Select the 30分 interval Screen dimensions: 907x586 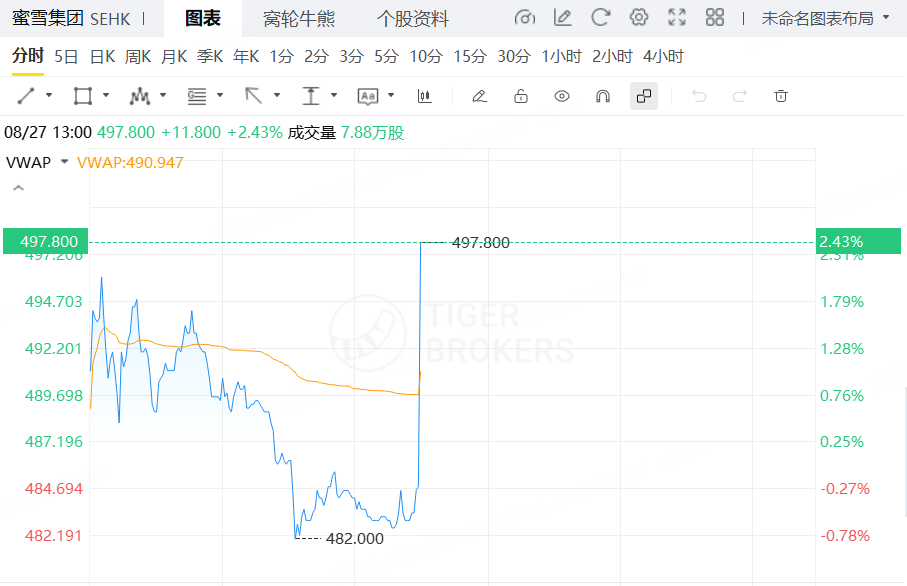pos(514,57)
